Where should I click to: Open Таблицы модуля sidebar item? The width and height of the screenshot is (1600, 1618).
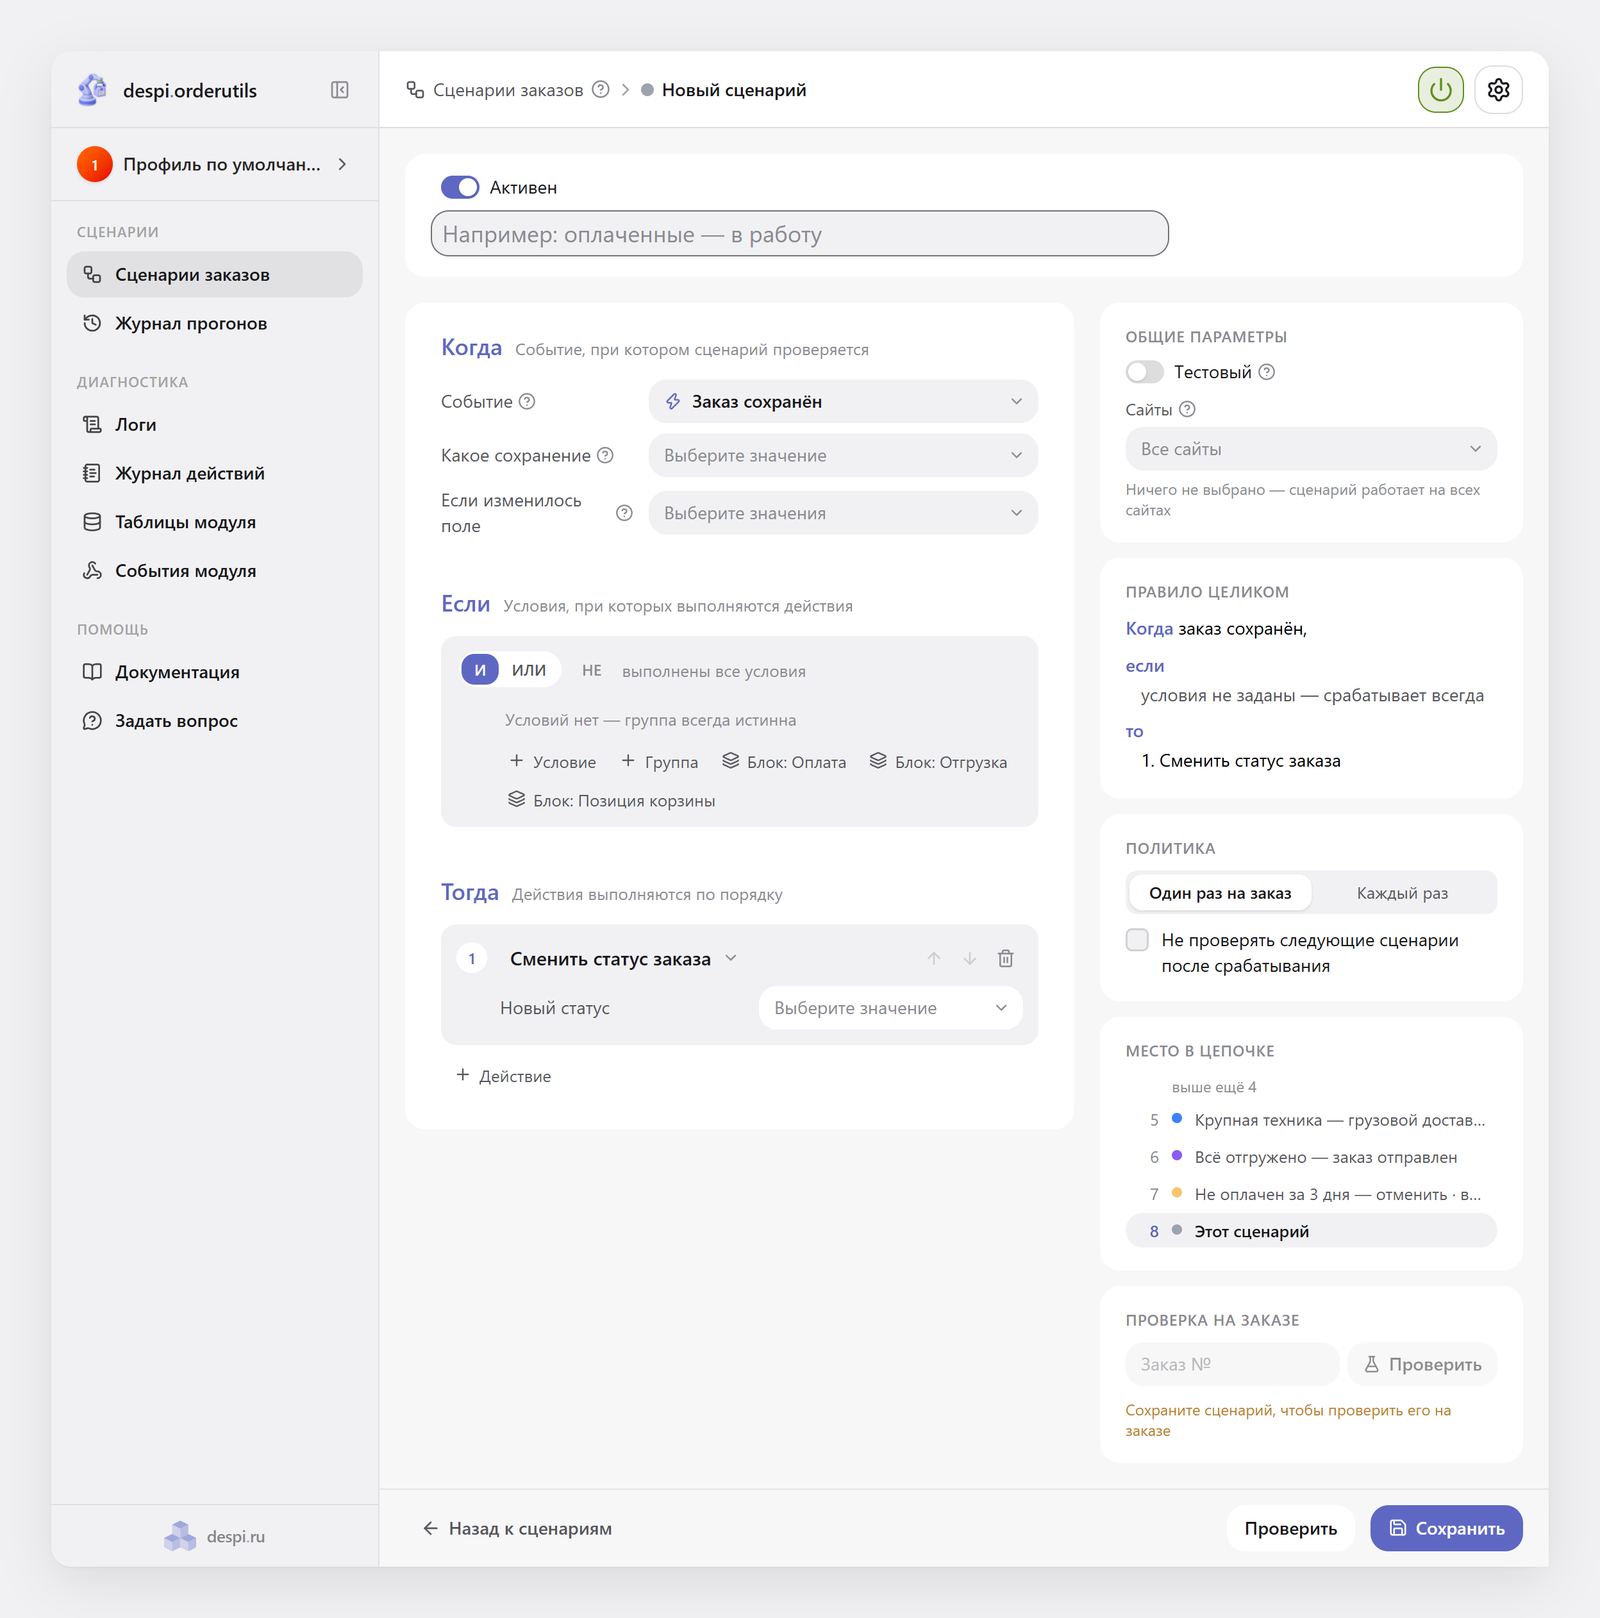coord(214,522)
